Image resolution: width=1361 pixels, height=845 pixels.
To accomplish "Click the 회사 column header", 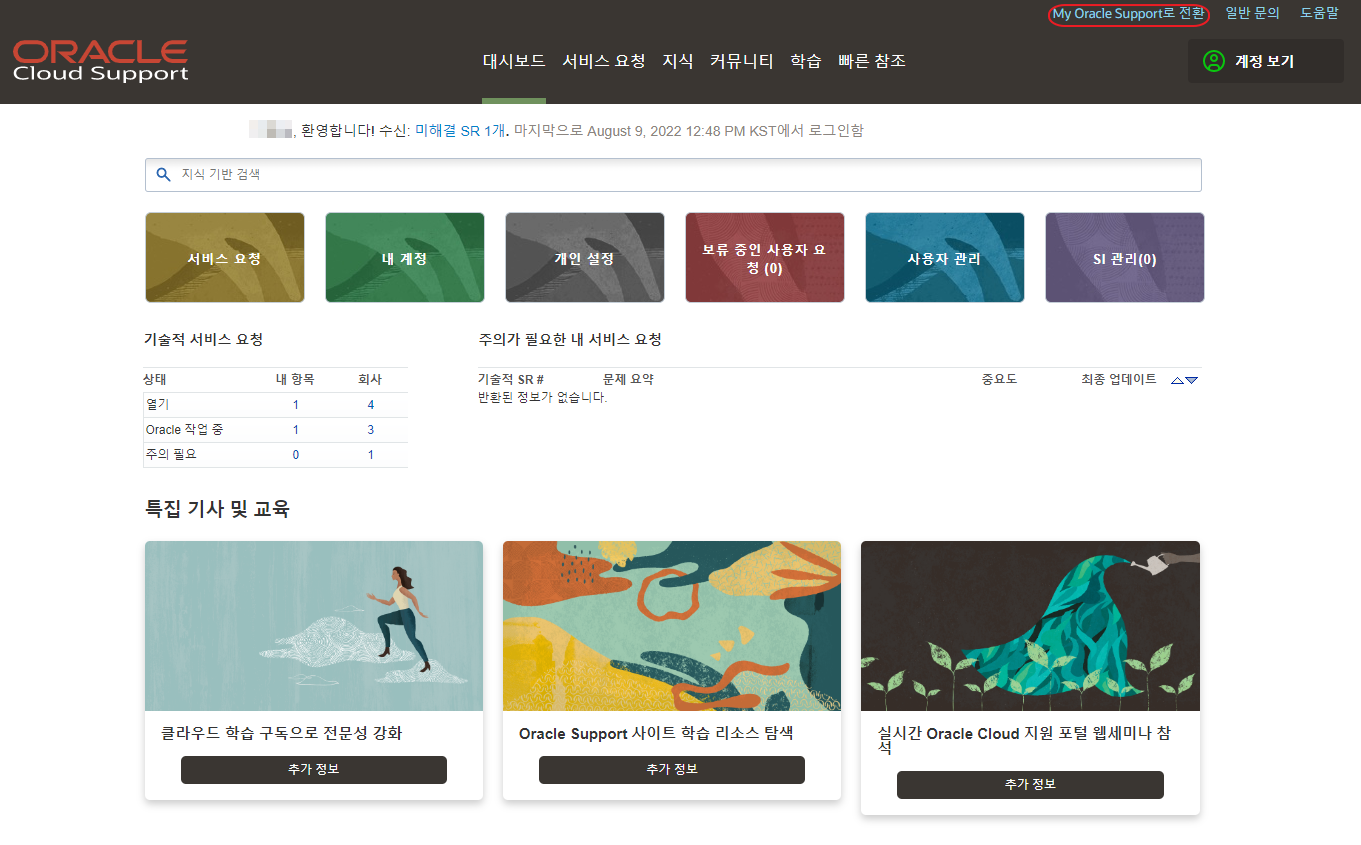I will pyautogui.click(x=370, y=380).
